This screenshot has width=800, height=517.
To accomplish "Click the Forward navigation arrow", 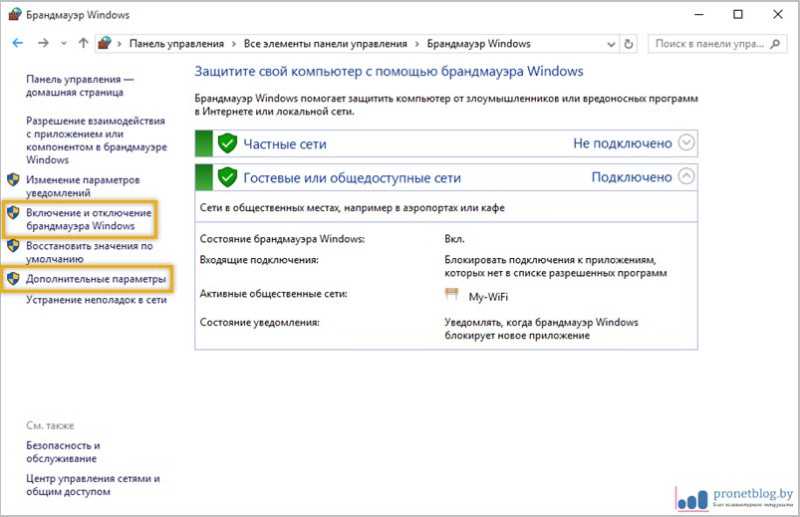I will coord(43,43).
